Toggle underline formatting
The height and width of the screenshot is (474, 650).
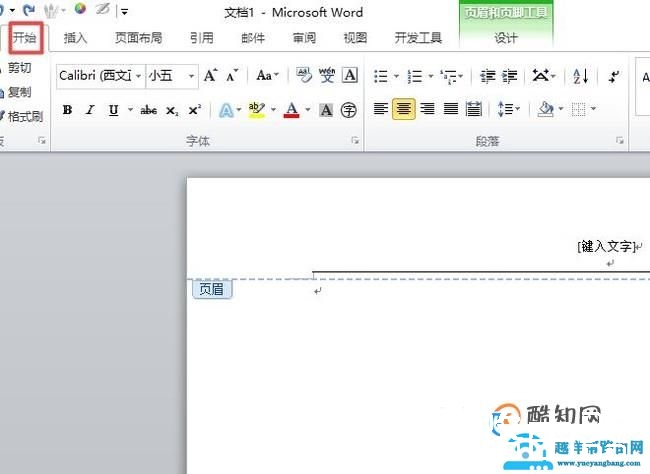(113, 110)
